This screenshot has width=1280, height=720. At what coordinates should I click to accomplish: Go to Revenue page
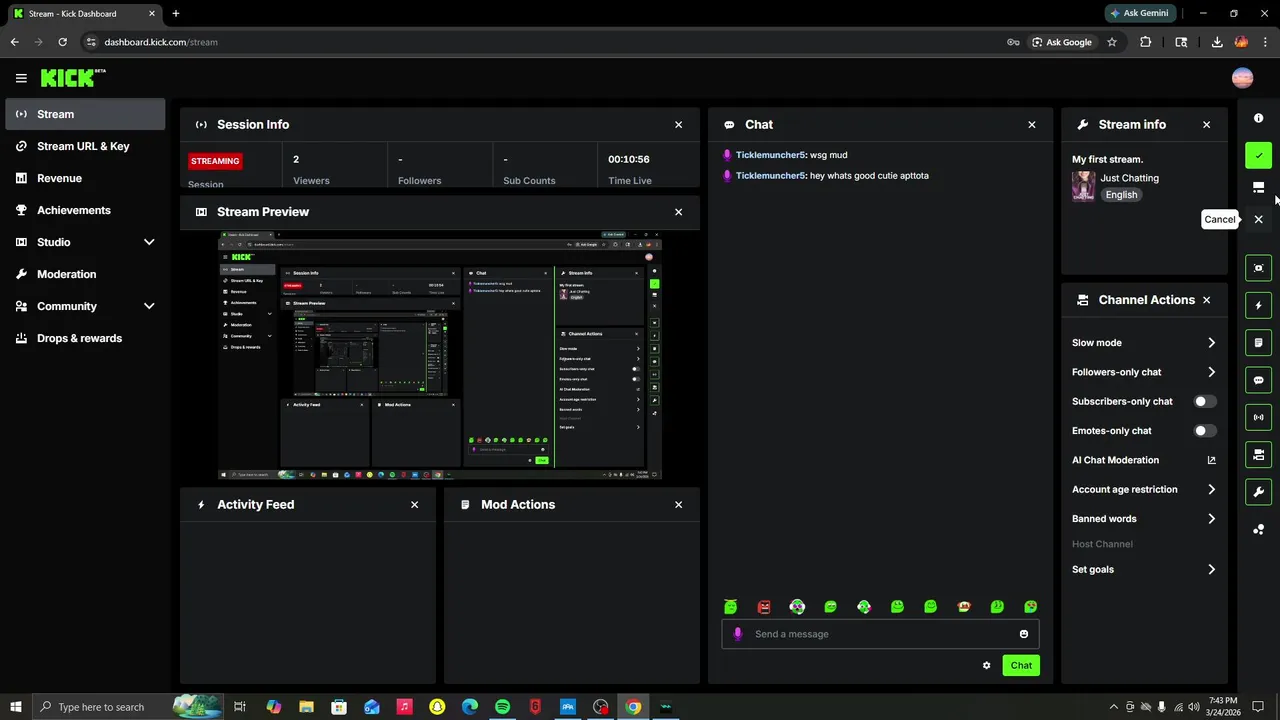click(85, 178)
